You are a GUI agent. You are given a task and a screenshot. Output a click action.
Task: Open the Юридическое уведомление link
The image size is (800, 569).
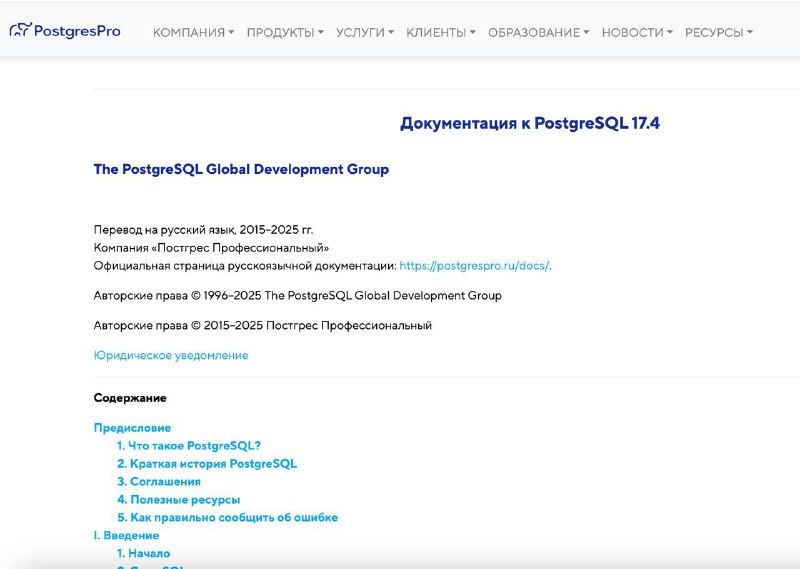coord(171,355)
